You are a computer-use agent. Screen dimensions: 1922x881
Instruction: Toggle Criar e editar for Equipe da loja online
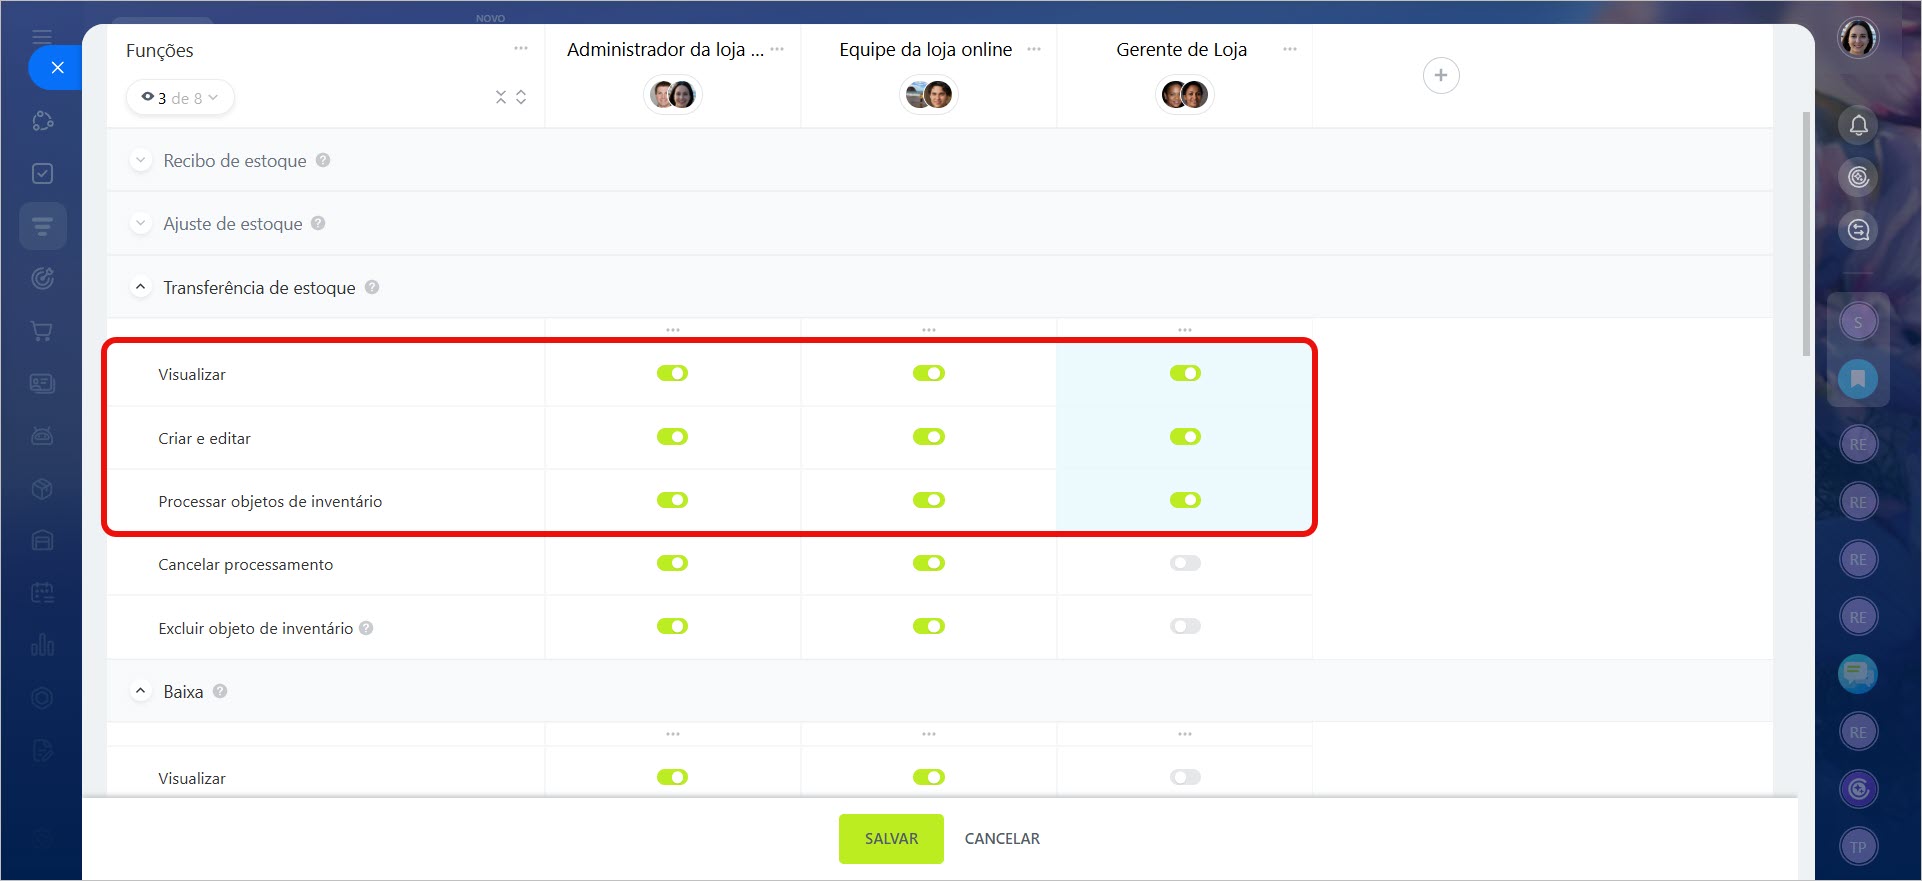(x=929, y=437)
